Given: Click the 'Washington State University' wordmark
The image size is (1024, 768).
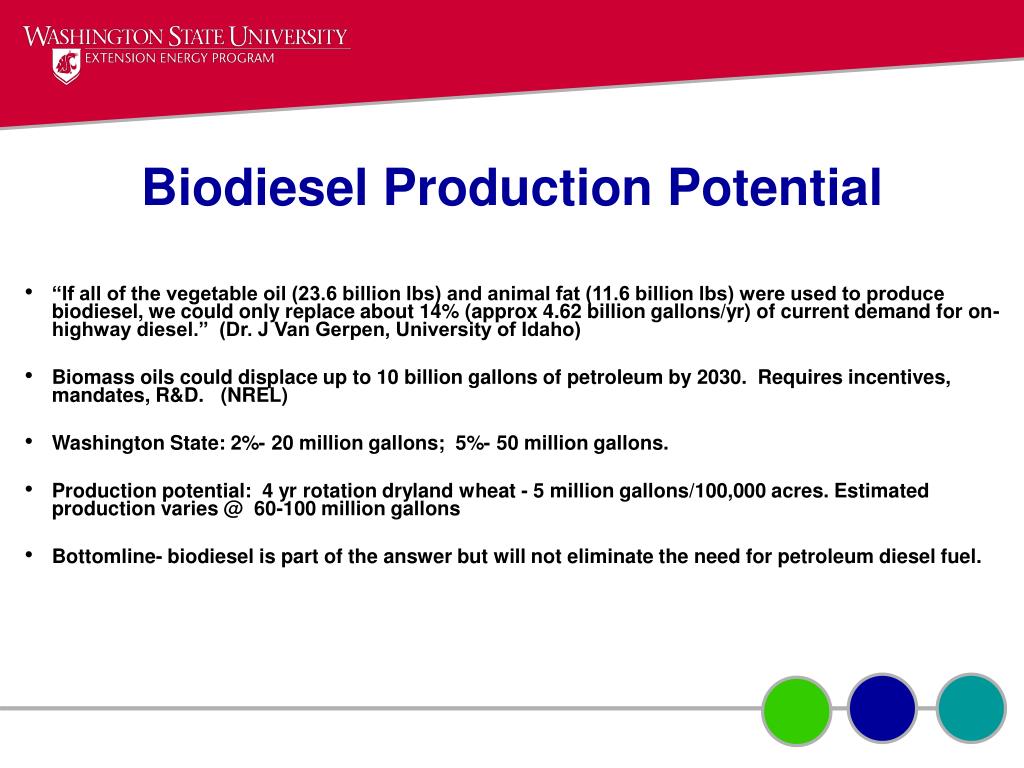Looking at the screenshot, I should tap(185, 36).
